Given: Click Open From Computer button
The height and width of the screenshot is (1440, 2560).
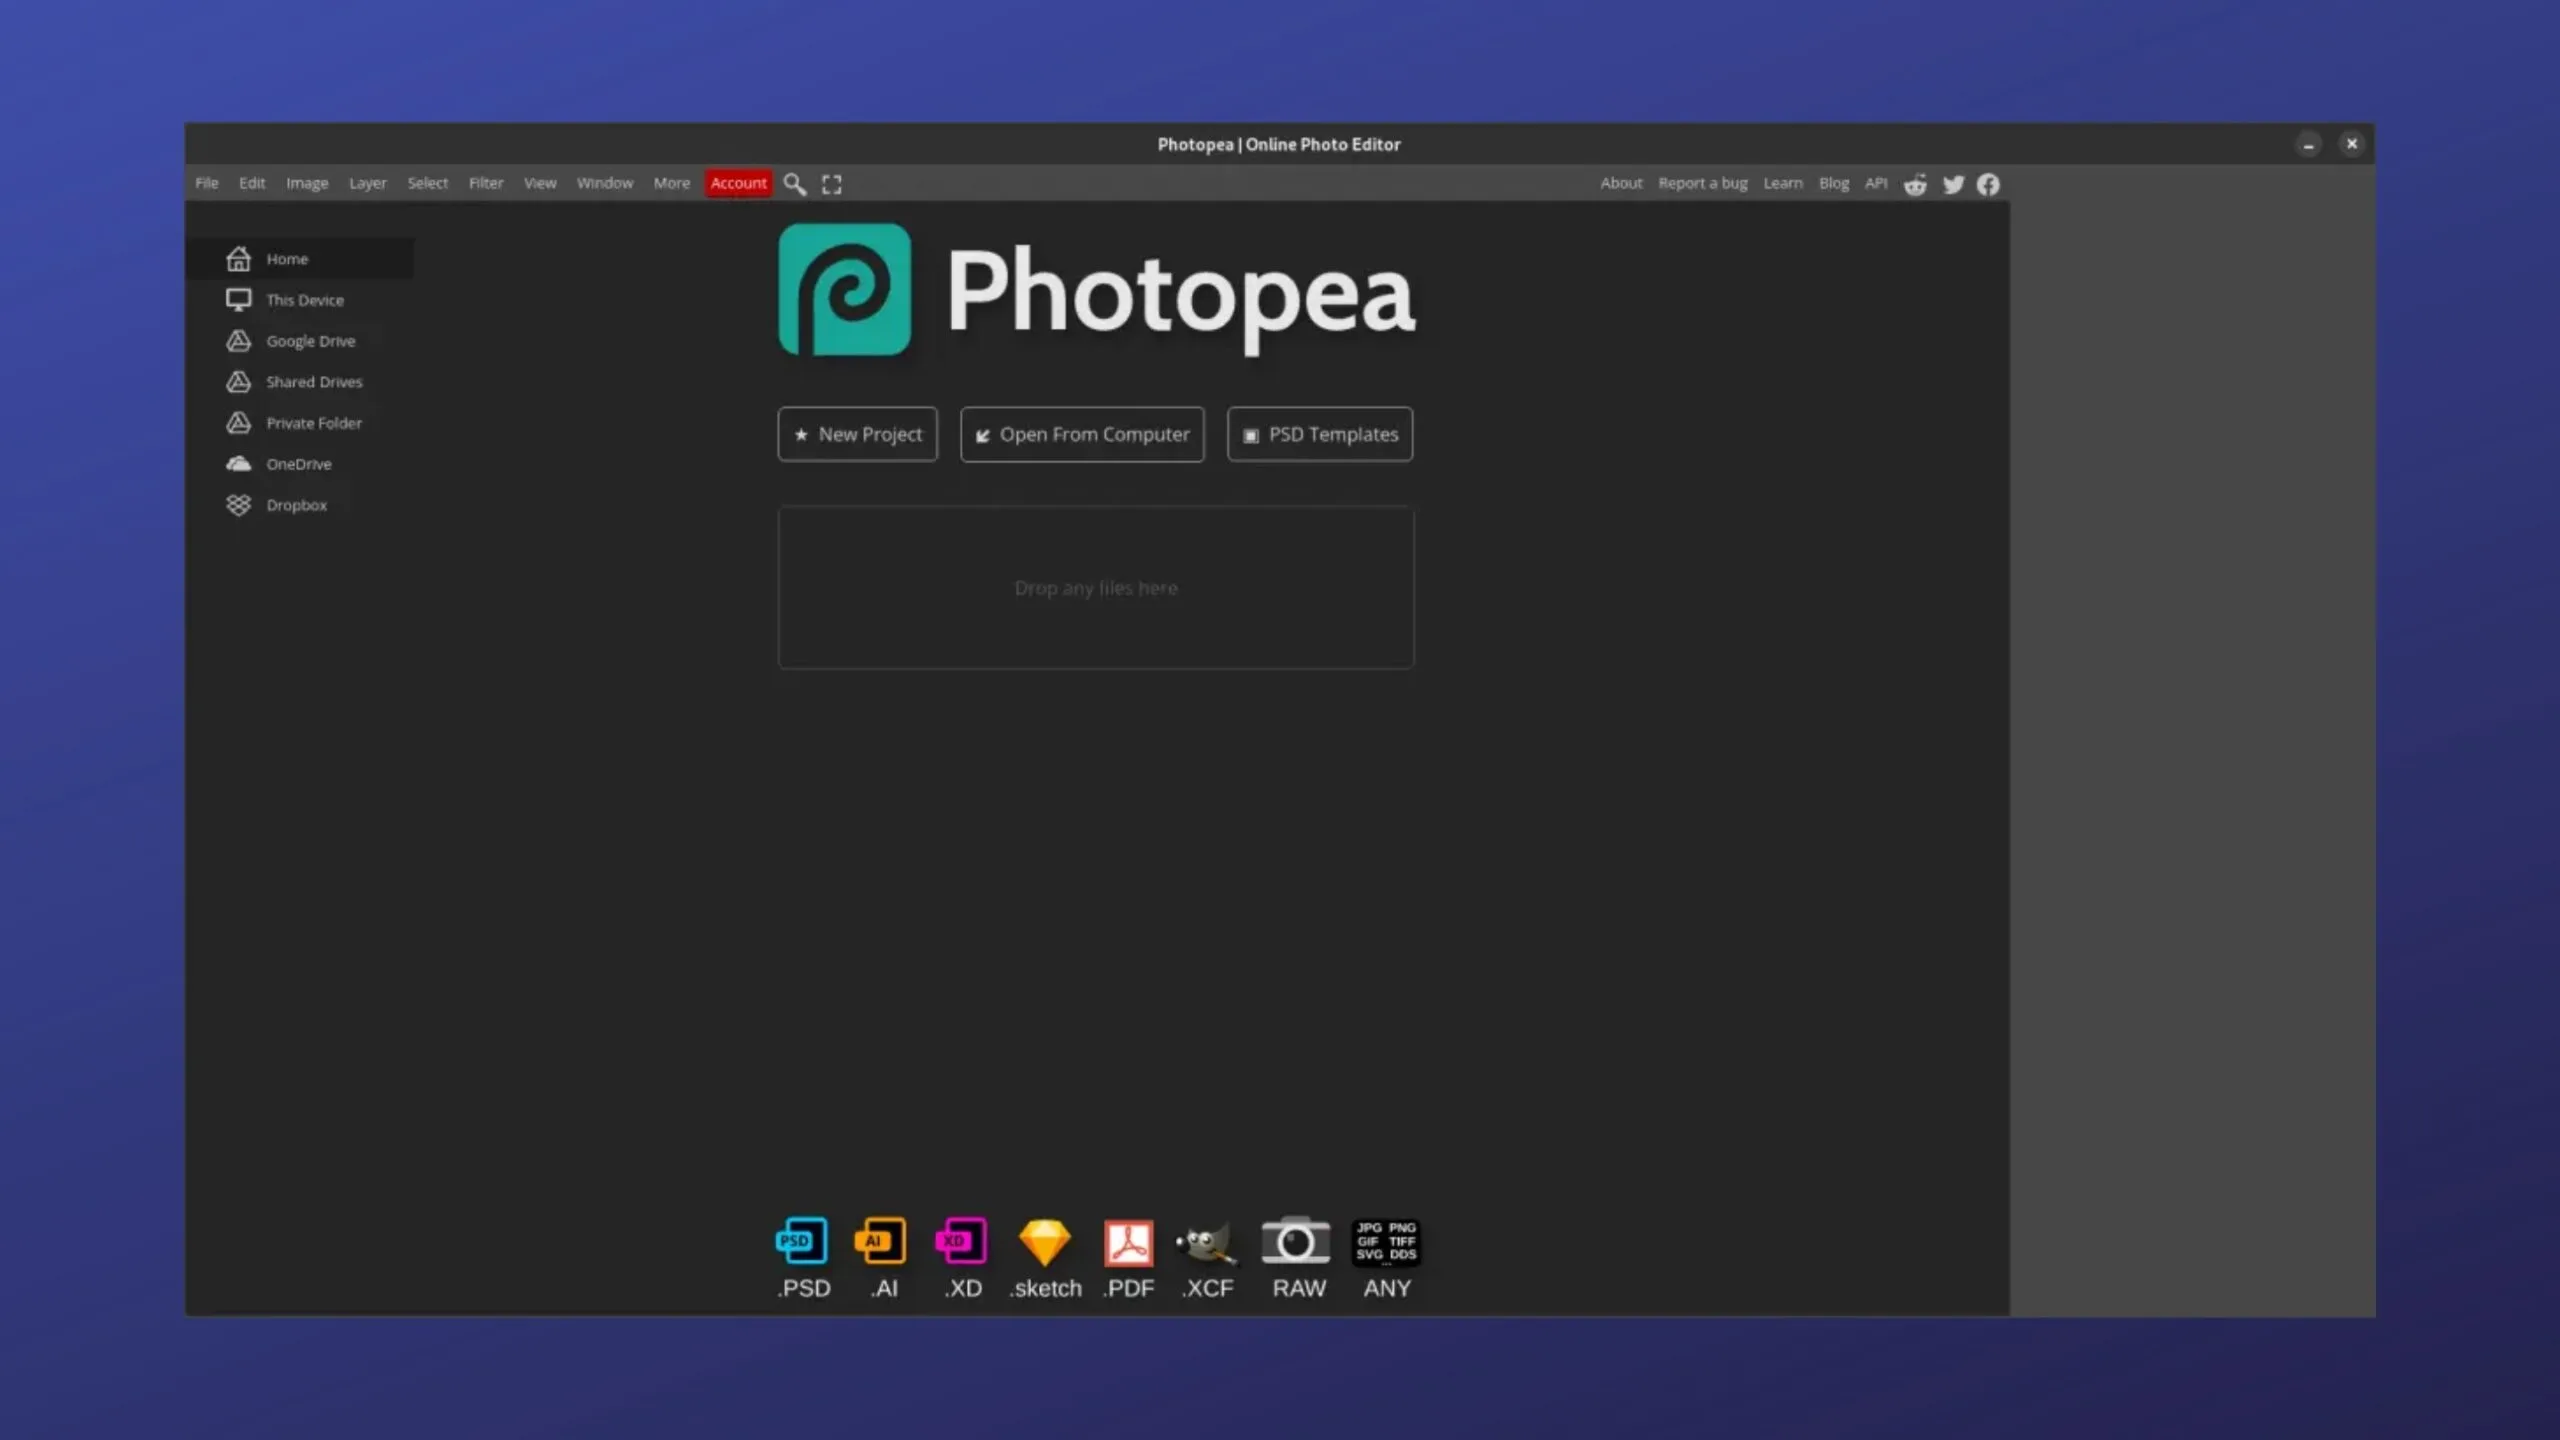Looking at the screenshot, I should [1082, 434].
